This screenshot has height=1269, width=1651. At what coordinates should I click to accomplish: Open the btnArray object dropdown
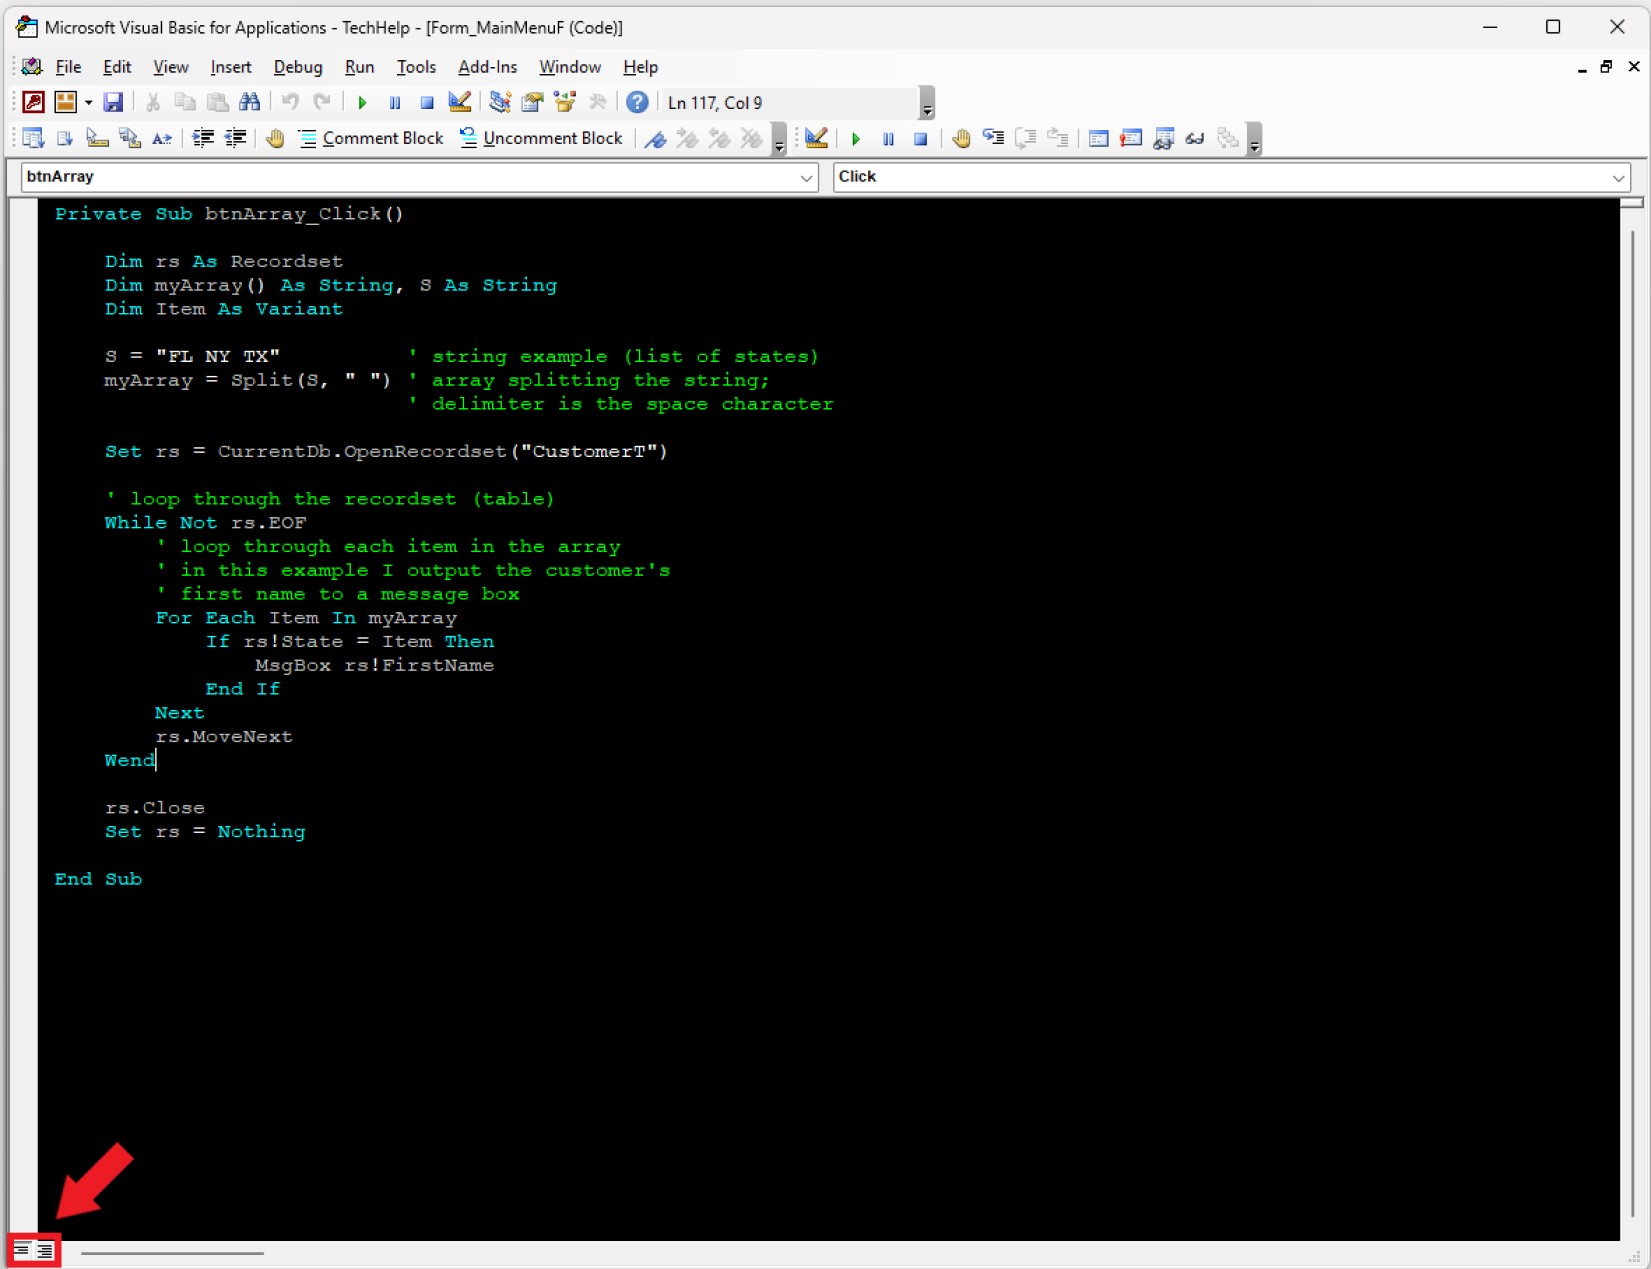(x=807, y=177)
